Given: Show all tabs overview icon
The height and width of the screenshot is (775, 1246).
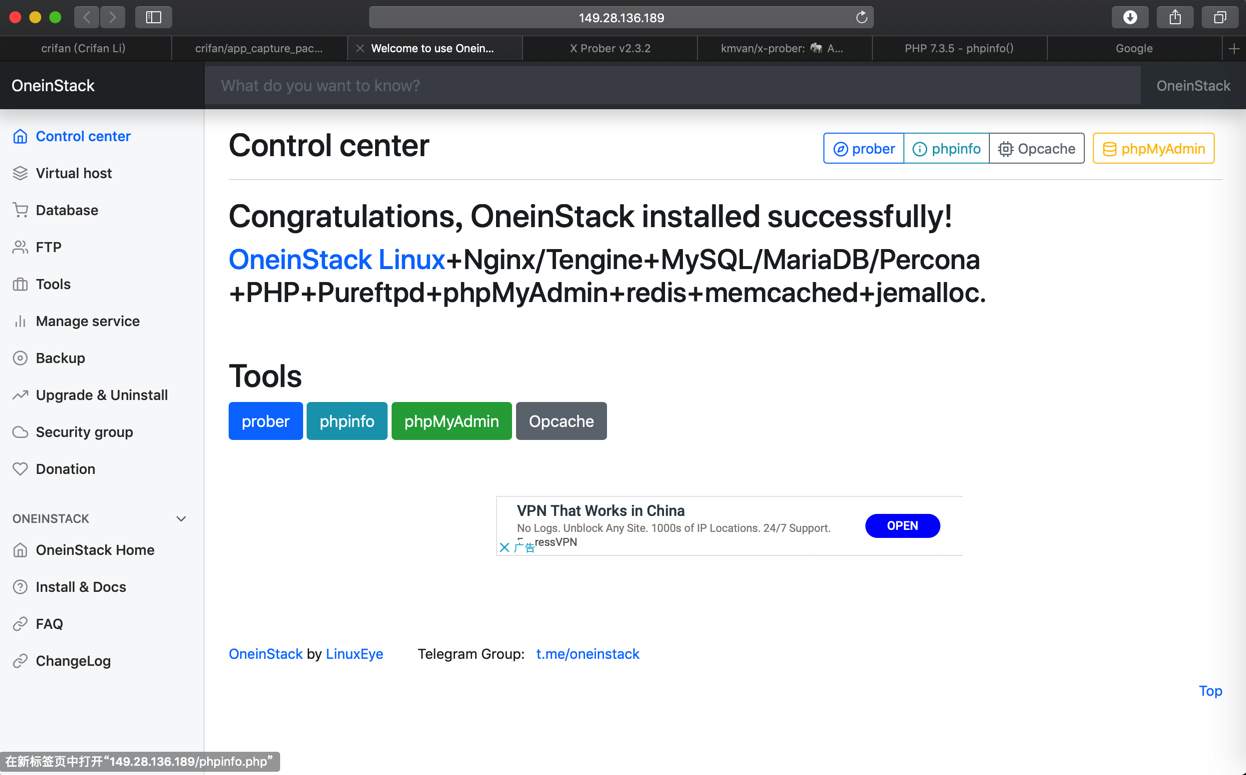Looking at the screenshot, I should coord(1220,17).
